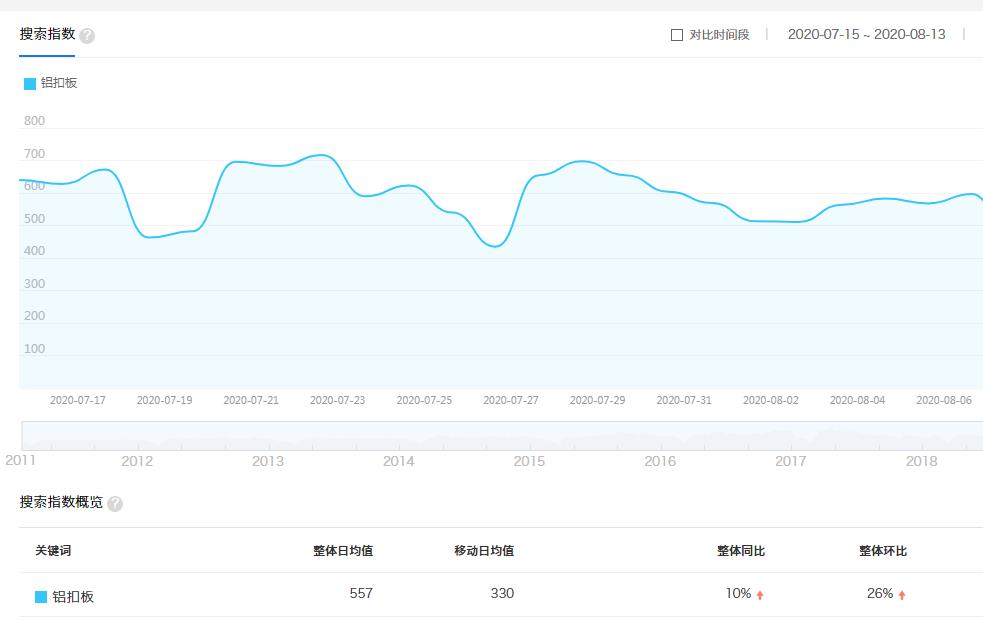Click the checkbox square icon before 对比时间段

[676, 34]
